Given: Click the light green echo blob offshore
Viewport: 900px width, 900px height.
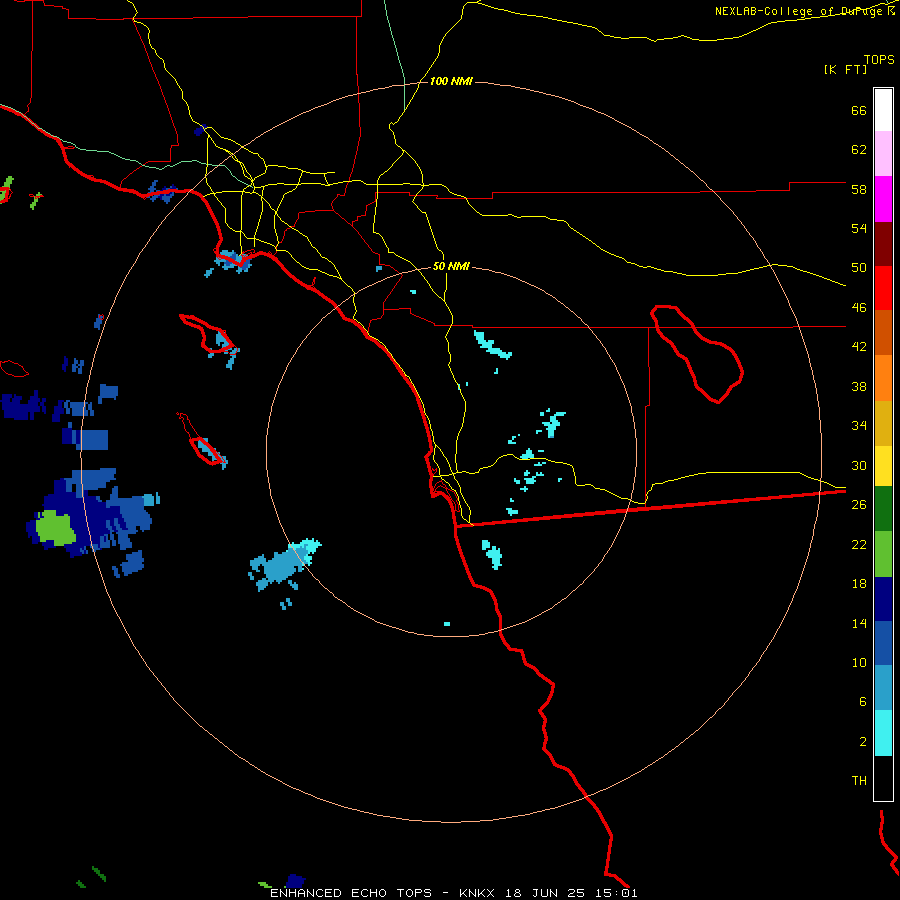Looking at the screenshot, I should point(55,528).
